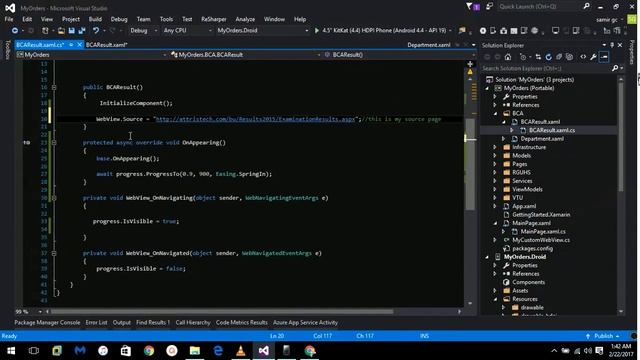Open the KitKat HDPI Phone device dropdown
This screenshot has height=360, width=640.
(451, 31)
